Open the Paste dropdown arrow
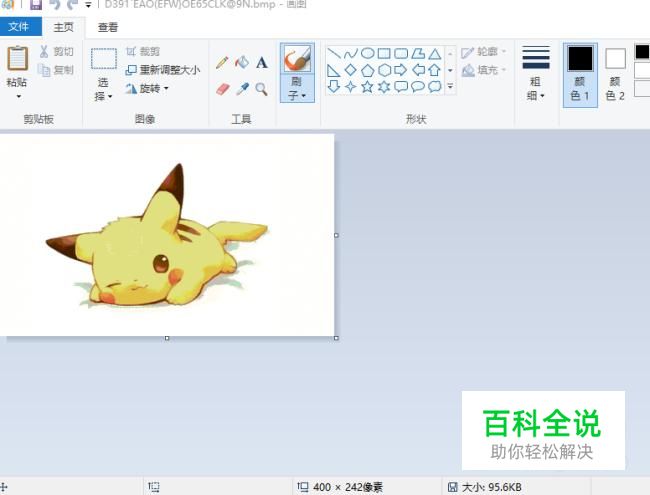650x495 pixels. (x=18, y=97)
